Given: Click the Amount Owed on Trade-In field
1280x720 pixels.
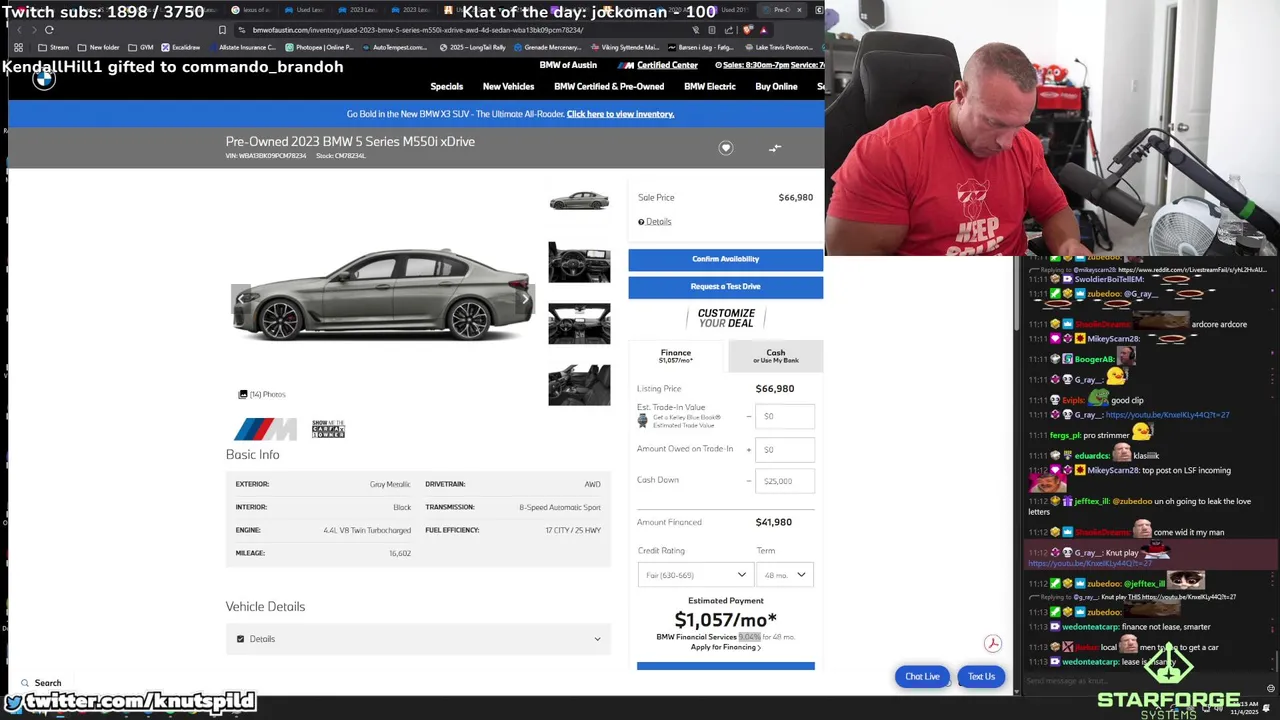Looking at the screenshot, I should pyautogui.click(x=785, y=449).
